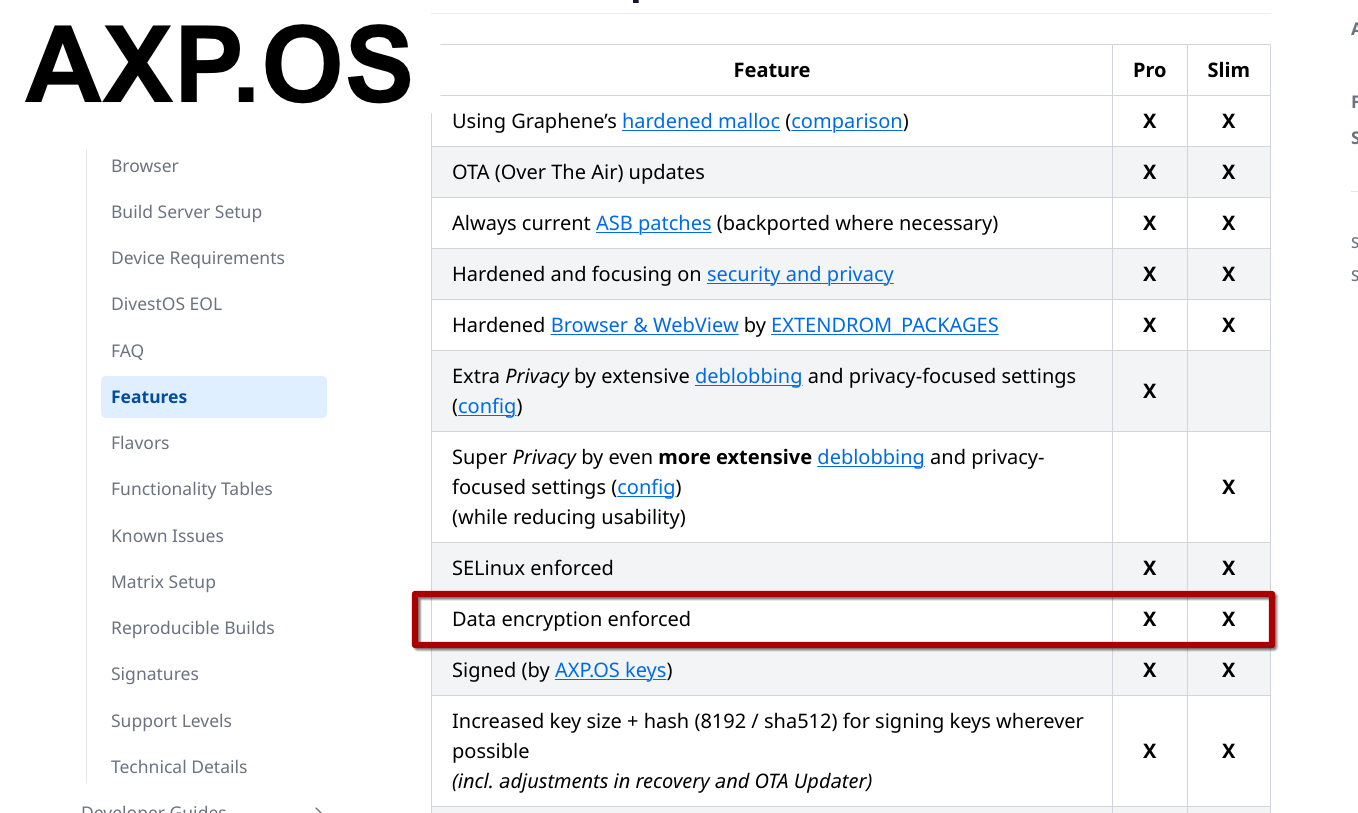
Task: Open Technical Details page
Action: click(179, 767)
